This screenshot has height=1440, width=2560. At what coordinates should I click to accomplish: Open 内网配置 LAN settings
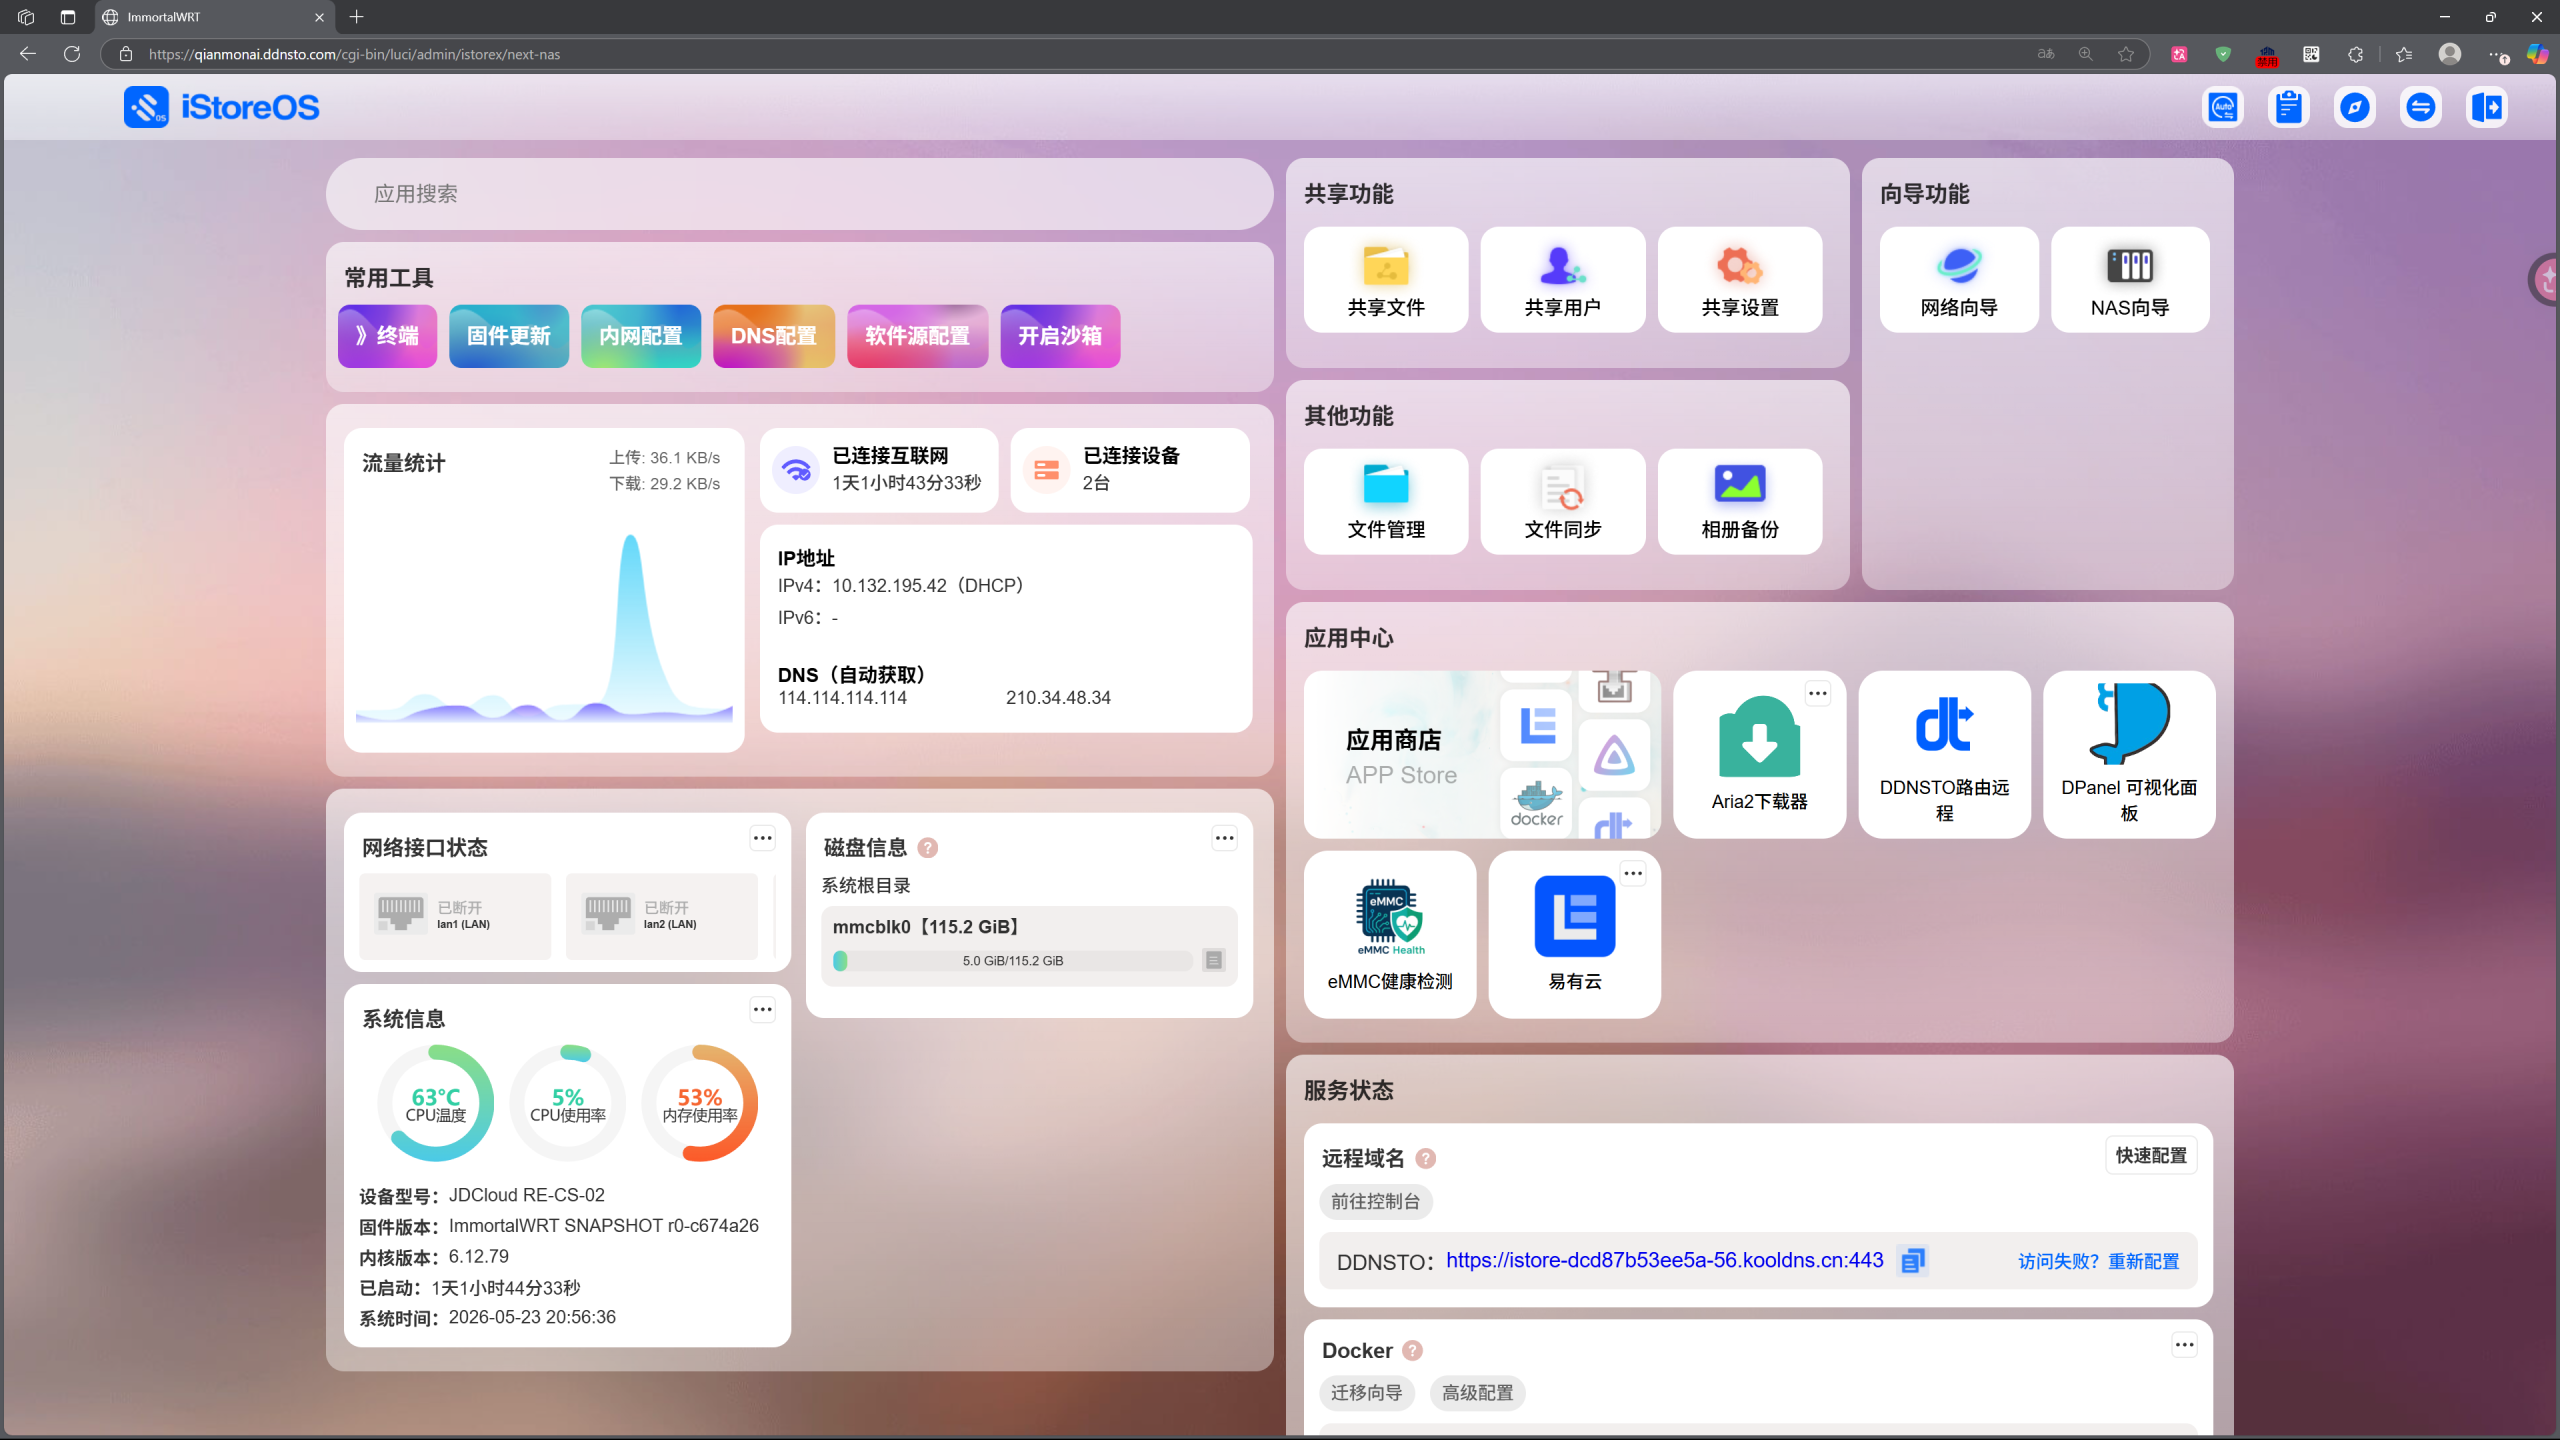(x=641, y=336)
